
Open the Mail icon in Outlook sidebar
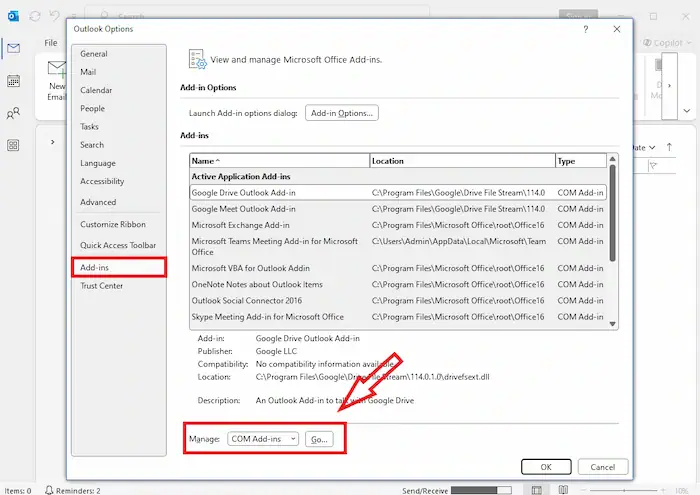click(13, 48)
